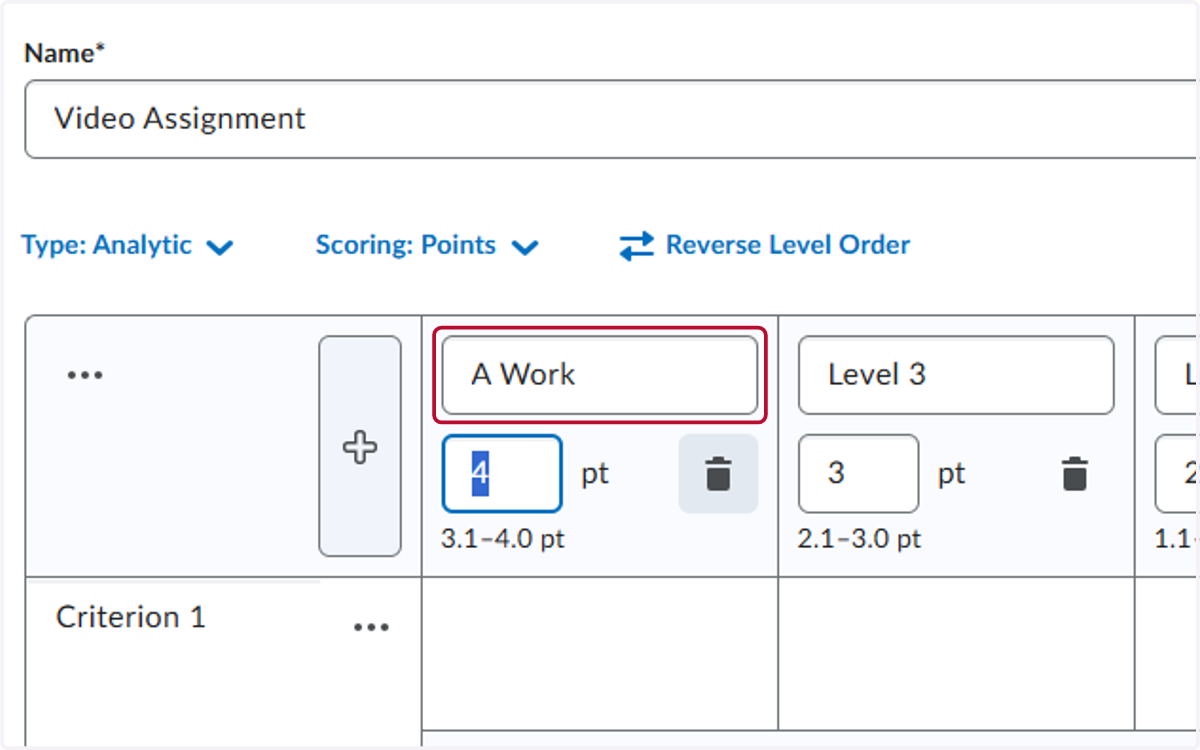The image size is (1200, 750).
Task: Click the 4 pt points field
Action: pos(502,473)
